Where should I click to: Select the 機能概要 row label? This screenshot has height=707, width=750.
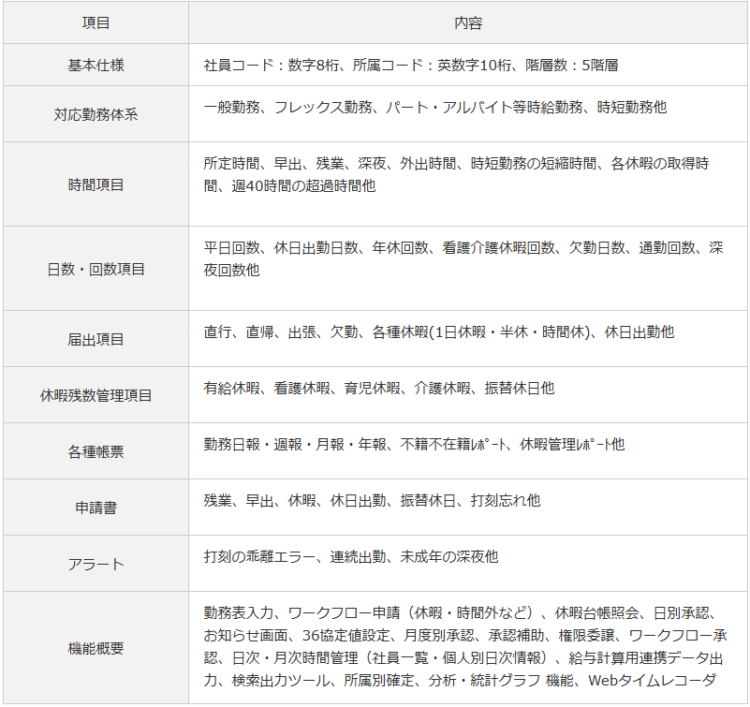pyautogui.click(x=96, y=648)
